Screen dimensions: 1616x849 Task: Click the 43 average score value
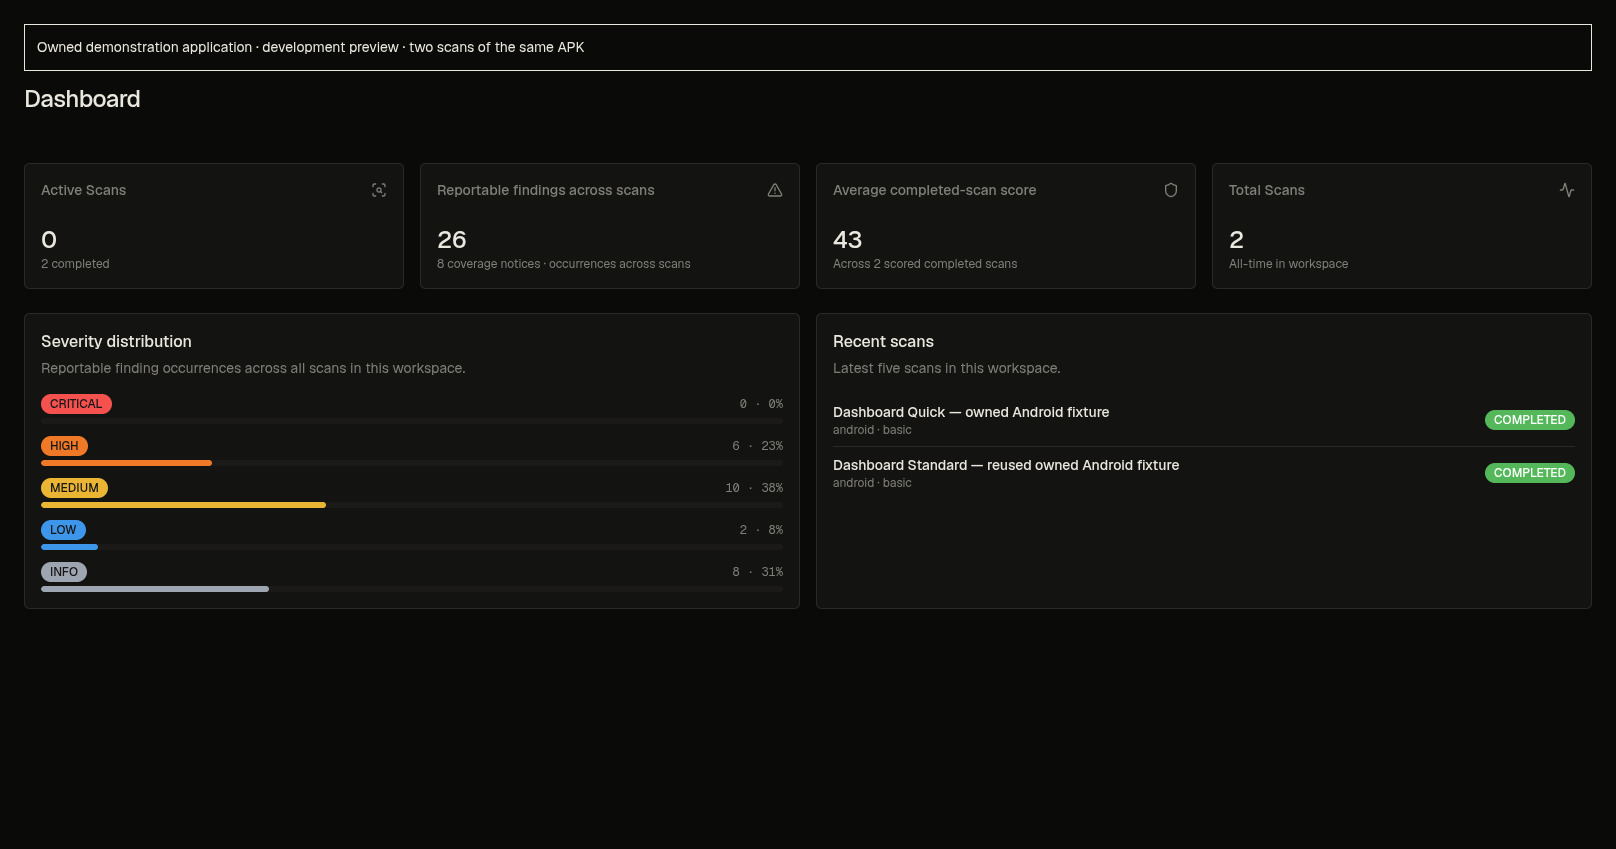(847, 240)
